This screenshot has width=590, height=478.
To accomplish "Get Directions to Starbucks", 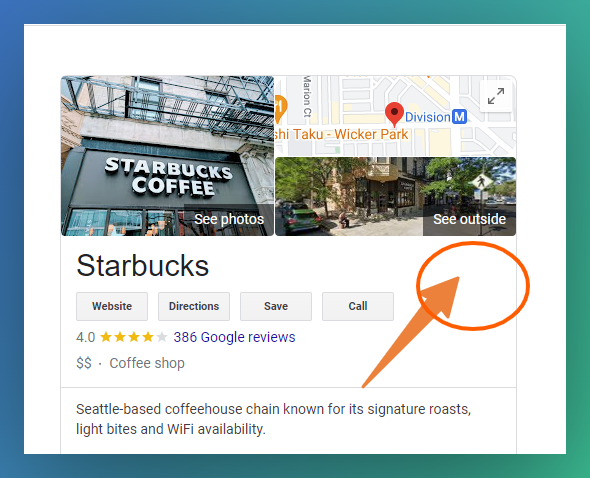I will (194, 306).
